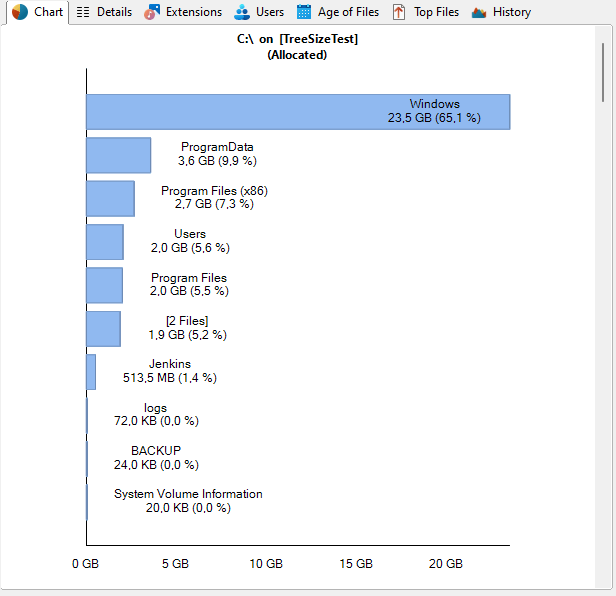
Task: Click the BACKUP folder label
Action: pos(156,451)
